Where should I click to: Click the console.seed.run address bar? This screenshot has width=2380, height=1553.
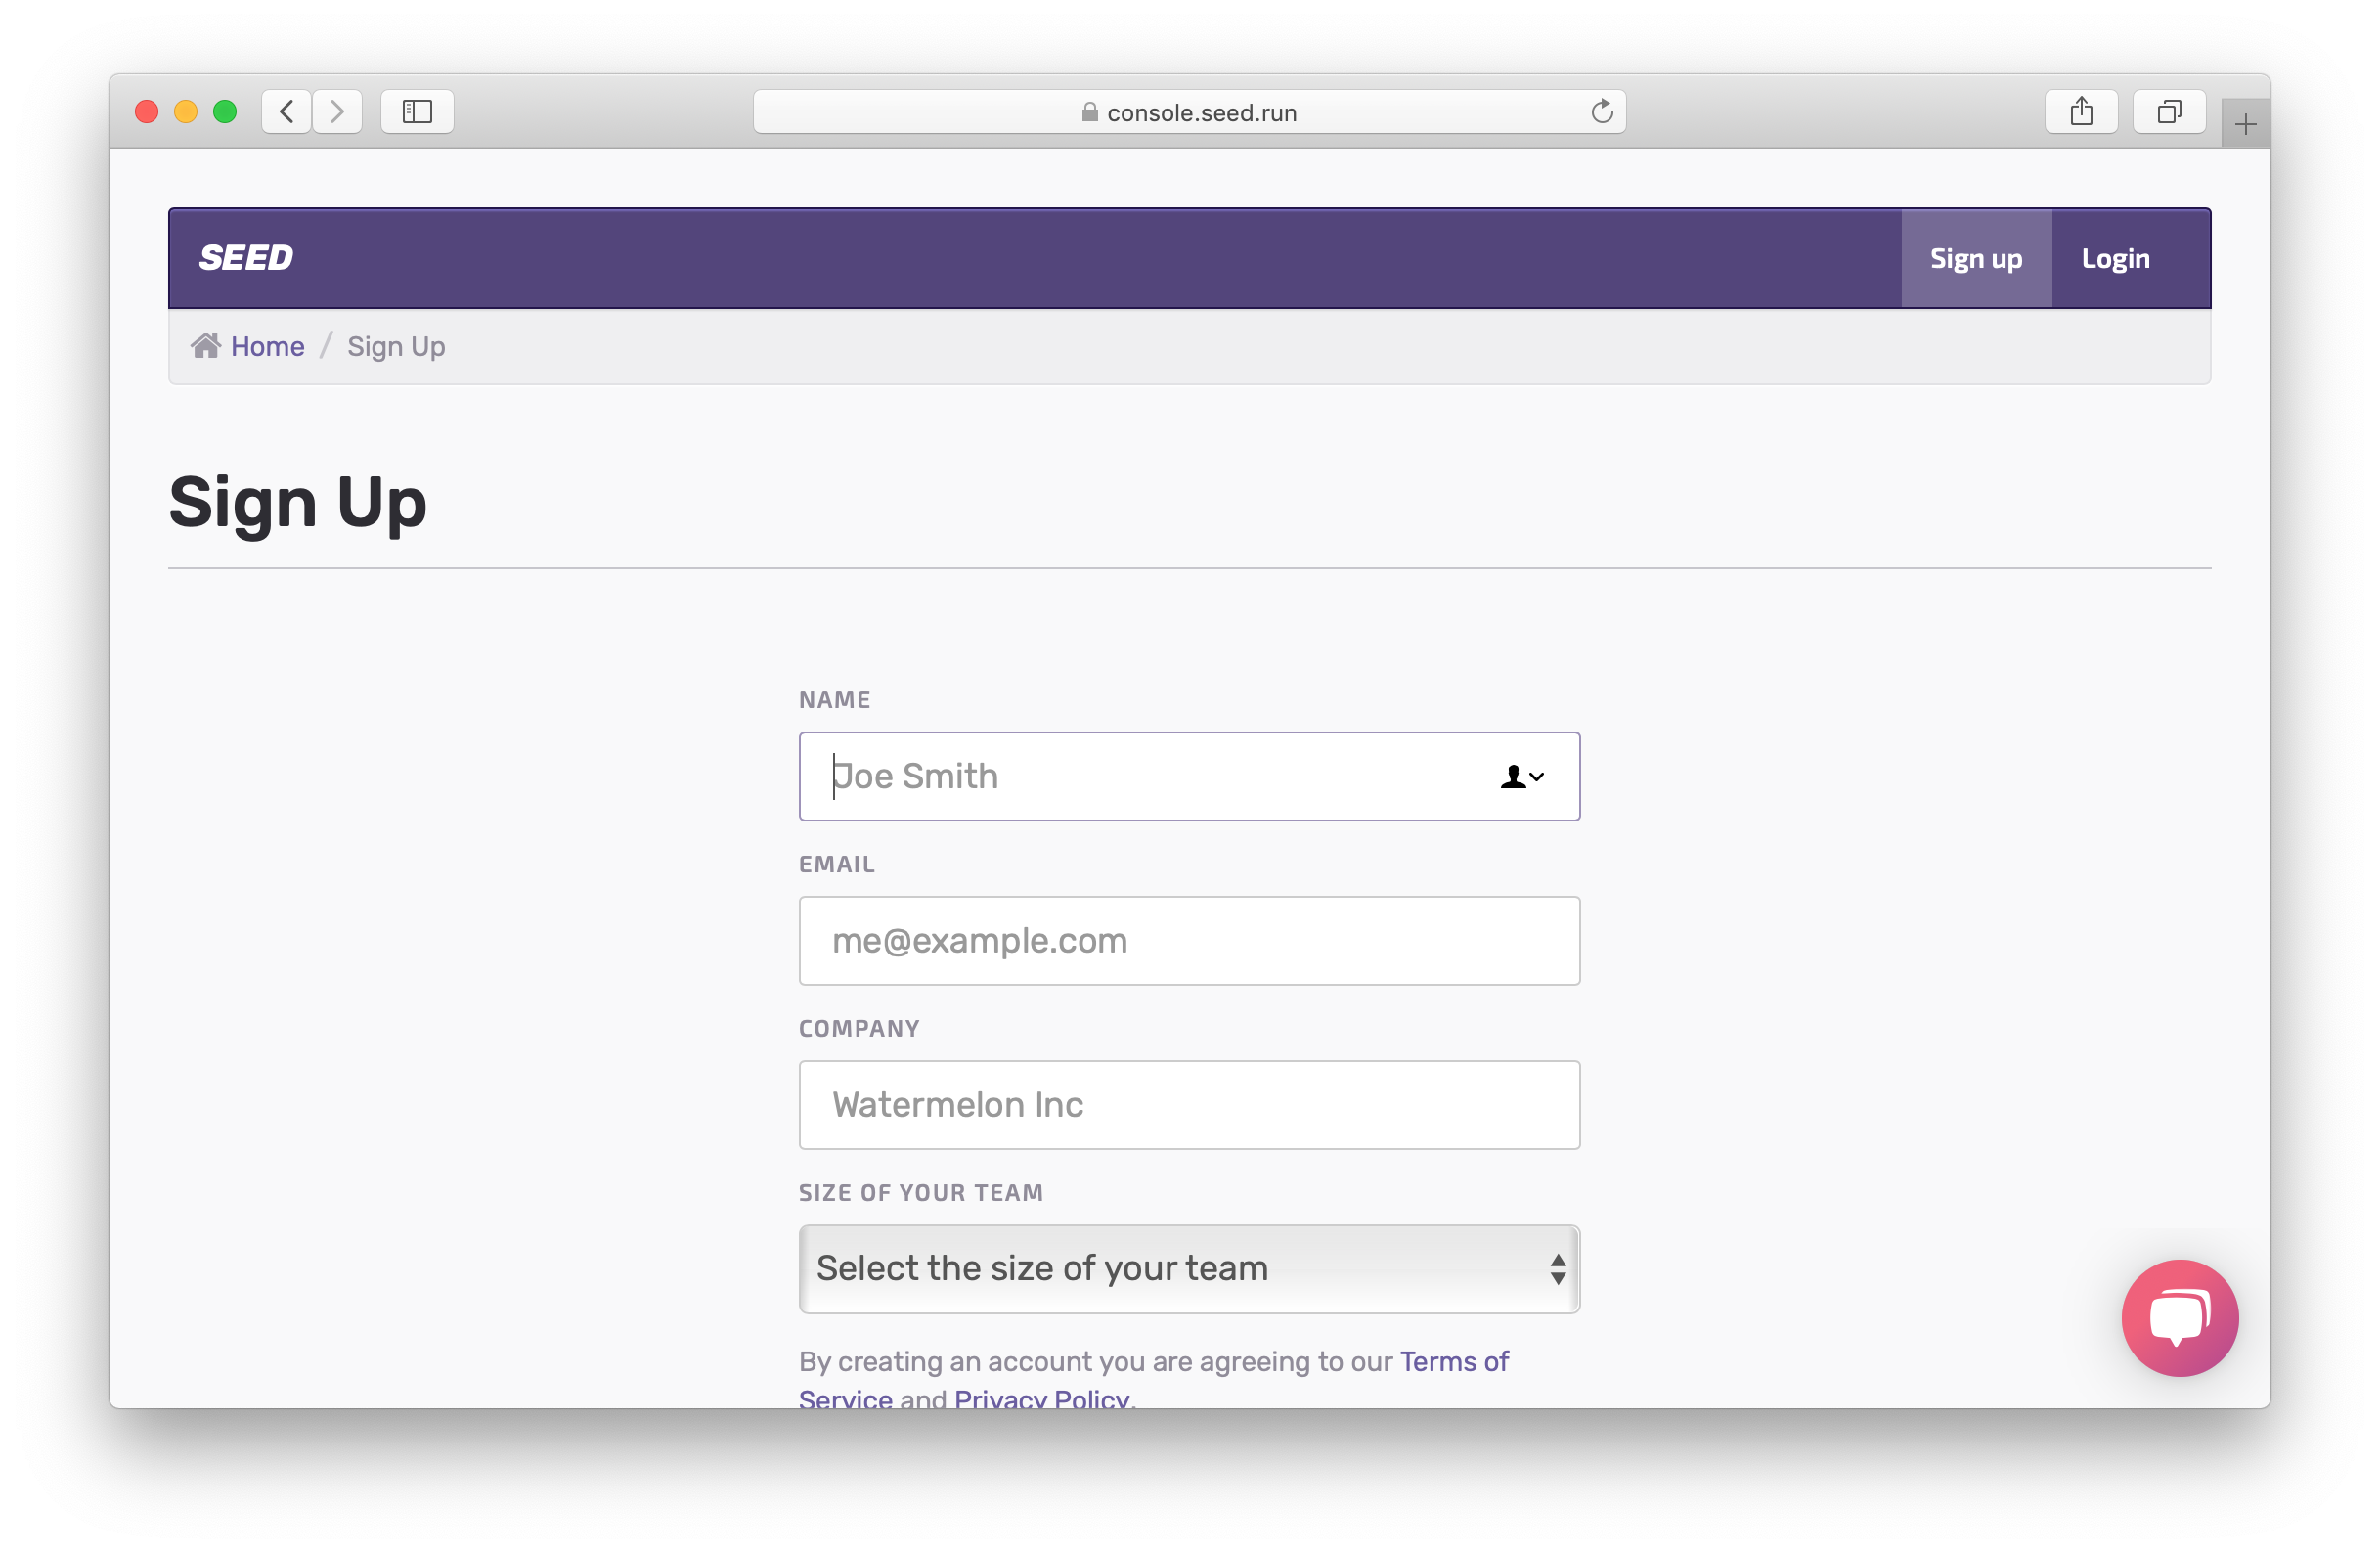point(1189,112)
